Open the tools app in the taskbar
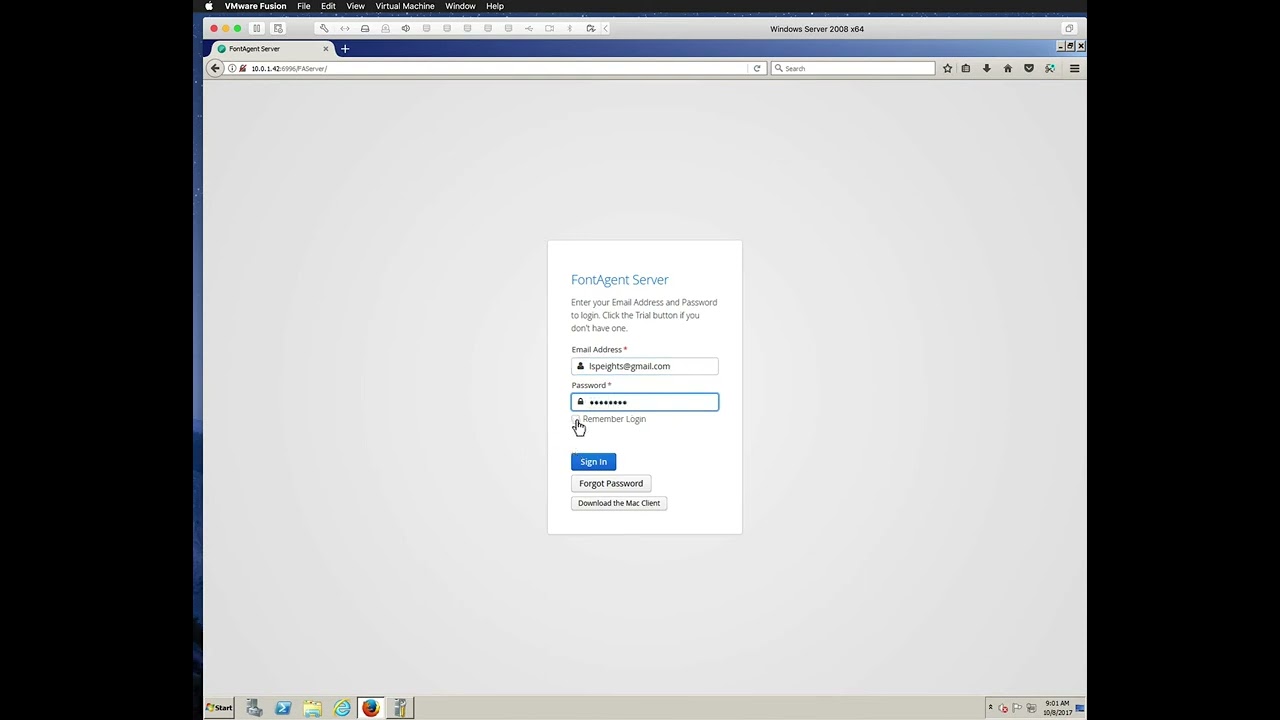This screenshot has width=1280, height=720. pyautogui.click(x=400, y=708)
